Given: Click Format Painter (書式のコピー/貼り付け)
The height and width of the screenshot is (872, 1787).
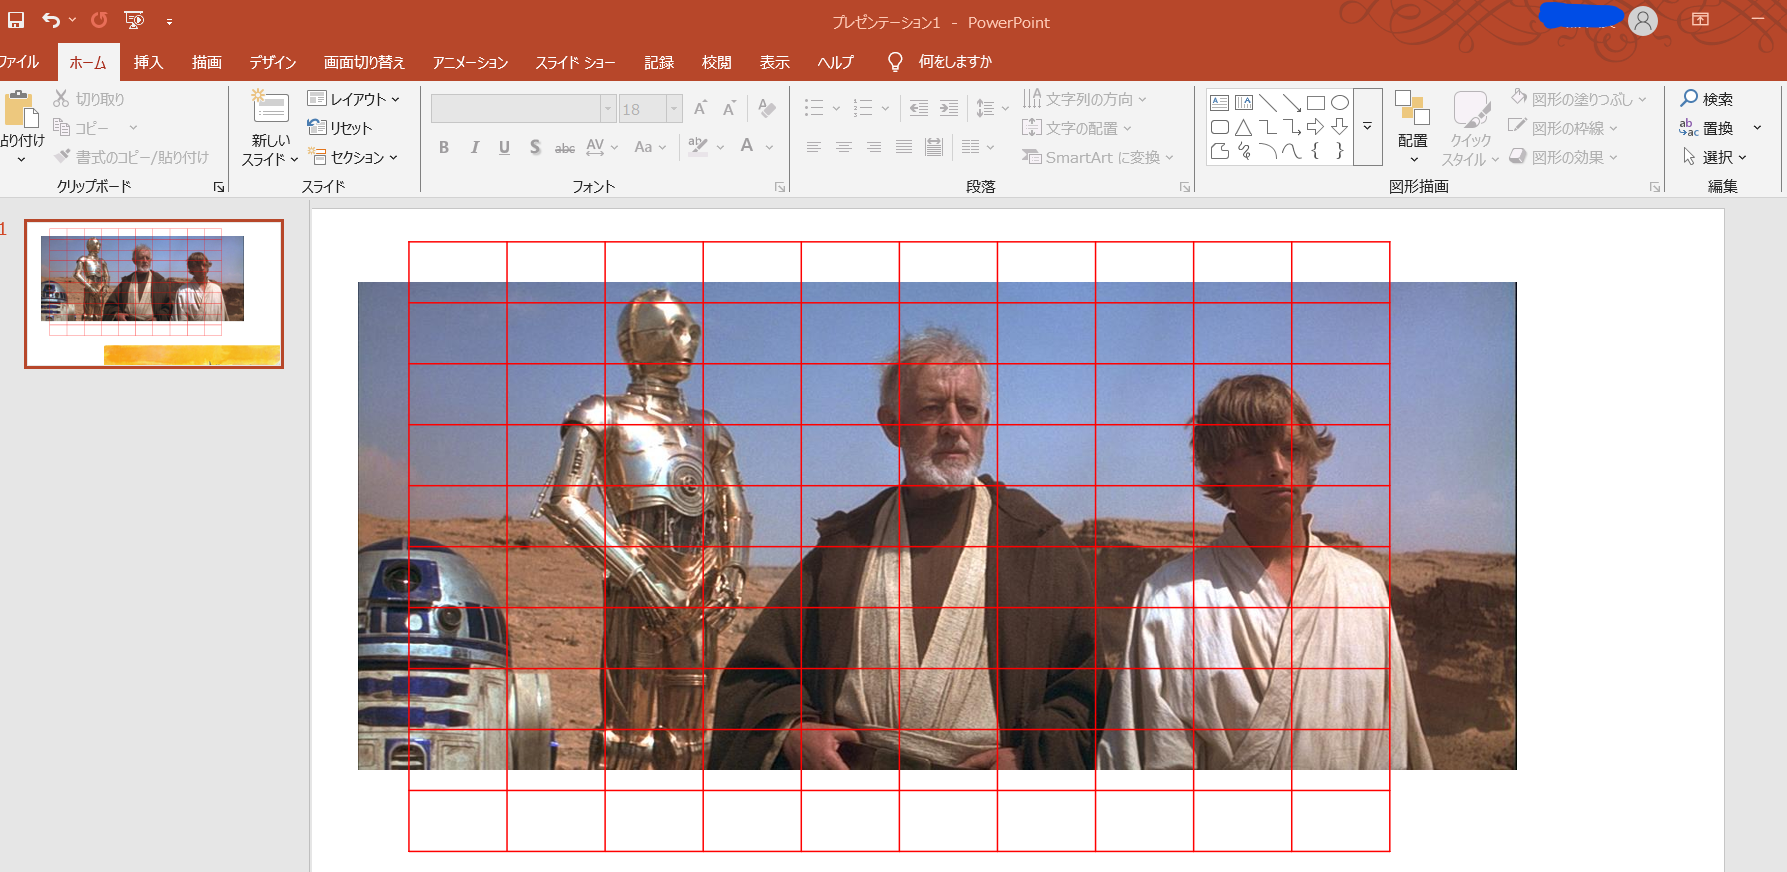Looking at the screenshot, I should click(x=131, y=157).
